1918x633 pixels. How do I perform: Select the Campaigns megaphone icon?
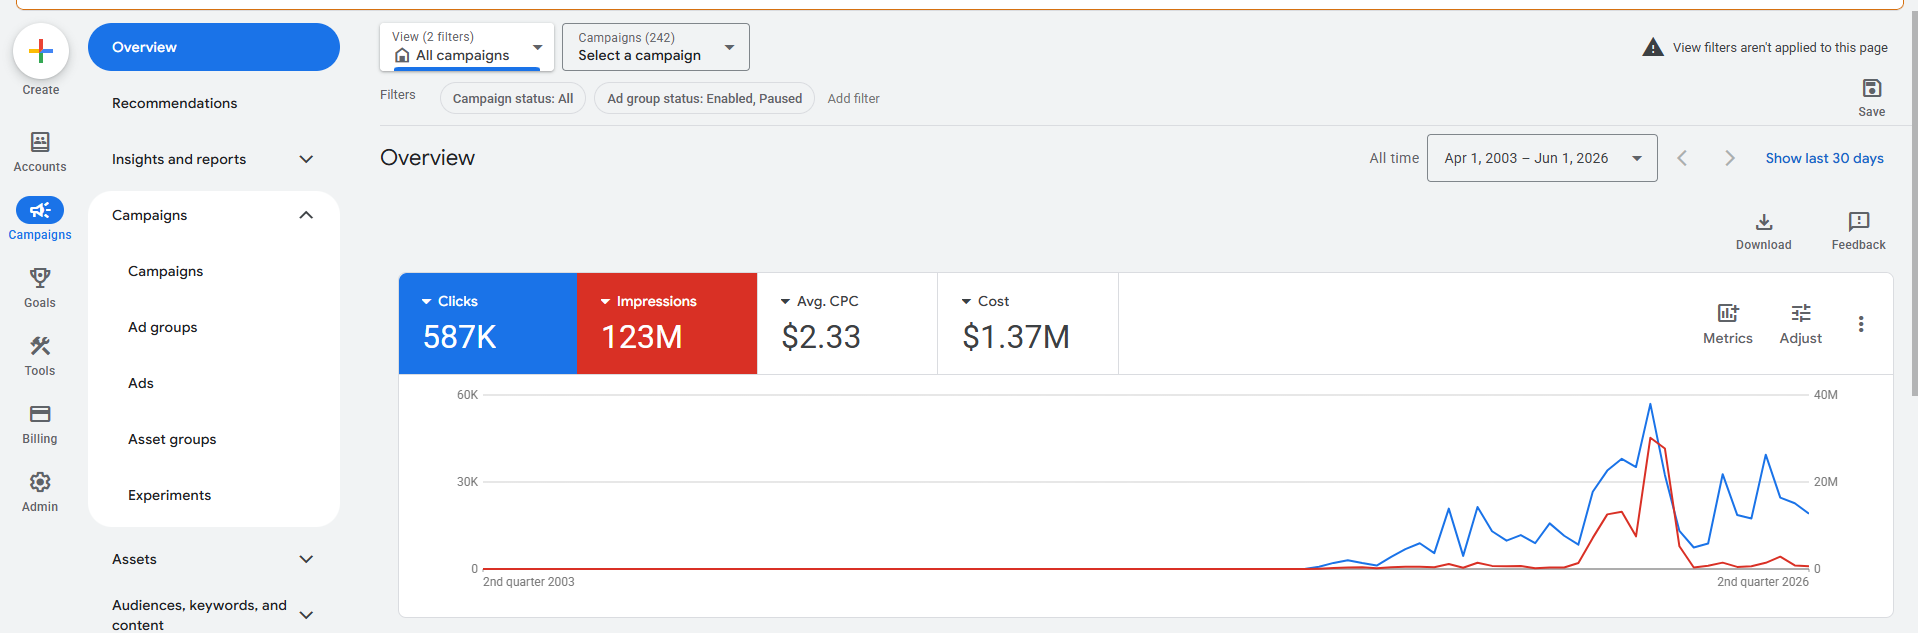(40, 210)
